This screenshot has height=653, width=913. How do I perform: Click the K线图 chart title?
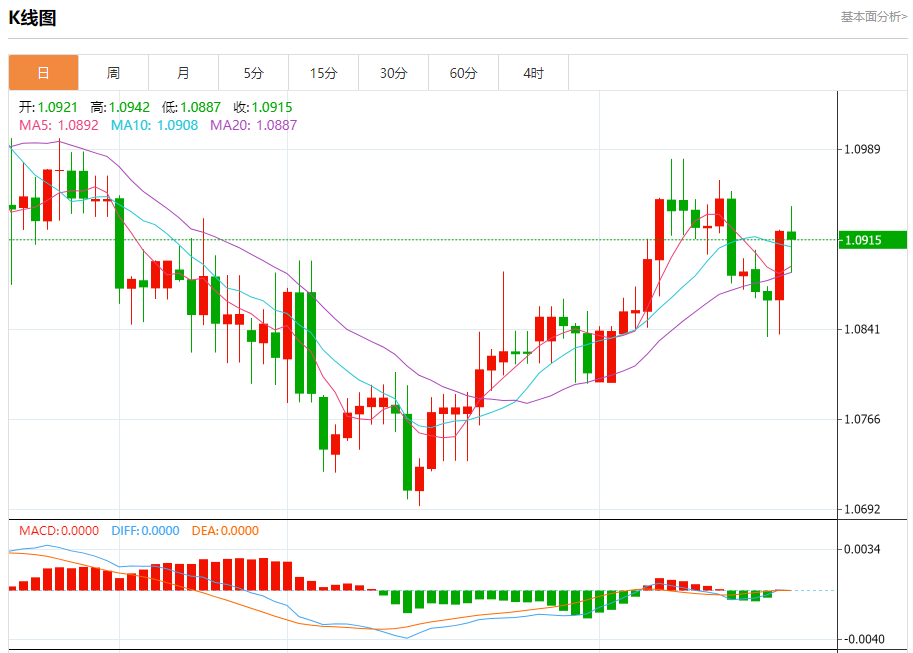(32, 17)
